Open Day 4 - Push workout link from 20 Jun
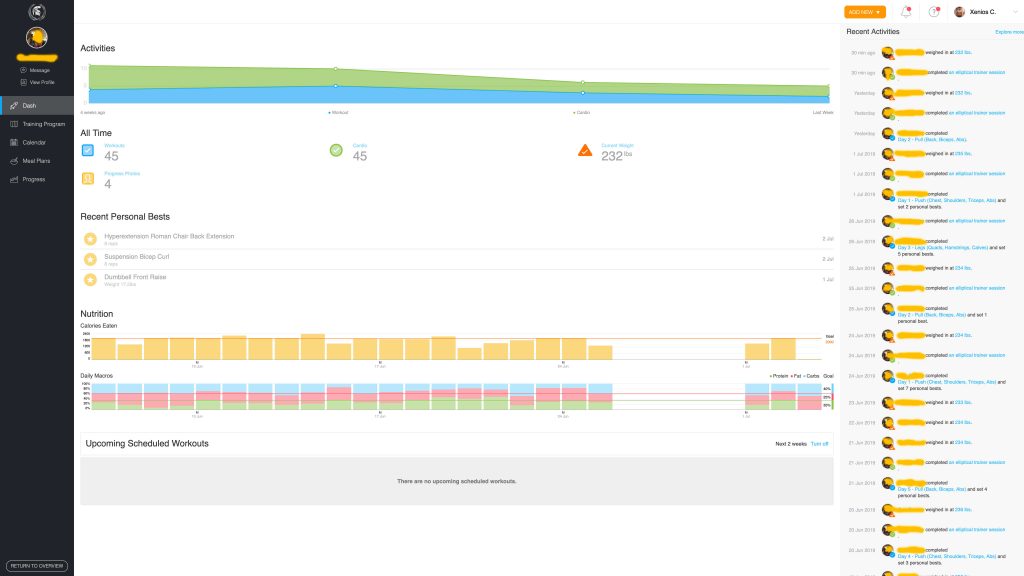The width and height of the screenshot is (1024, 576). (947, 556)
